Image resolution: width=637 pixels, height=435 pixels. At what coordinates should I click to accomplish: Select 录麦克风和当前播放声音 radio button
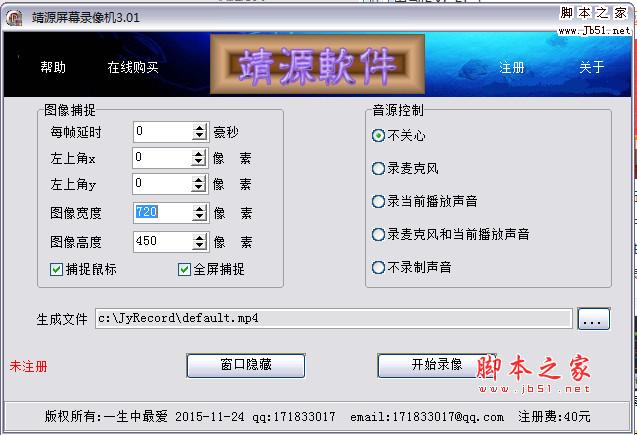[378, 234]
